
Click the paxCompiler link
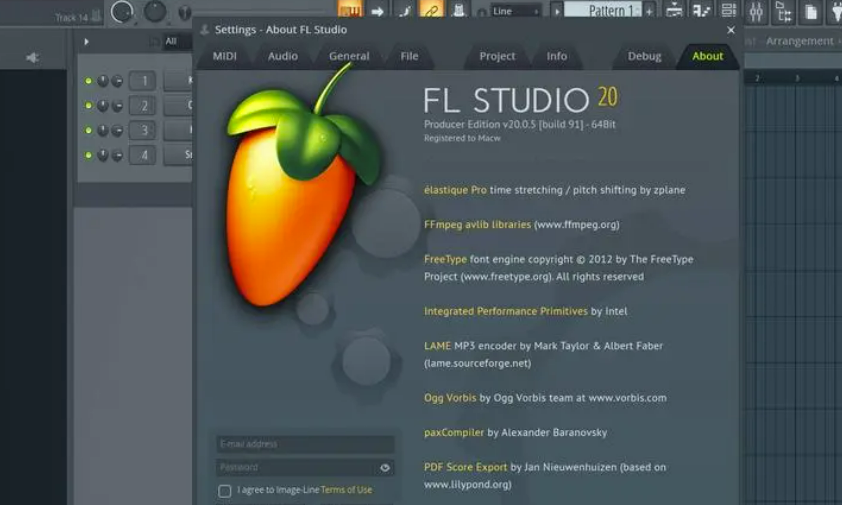454,432
